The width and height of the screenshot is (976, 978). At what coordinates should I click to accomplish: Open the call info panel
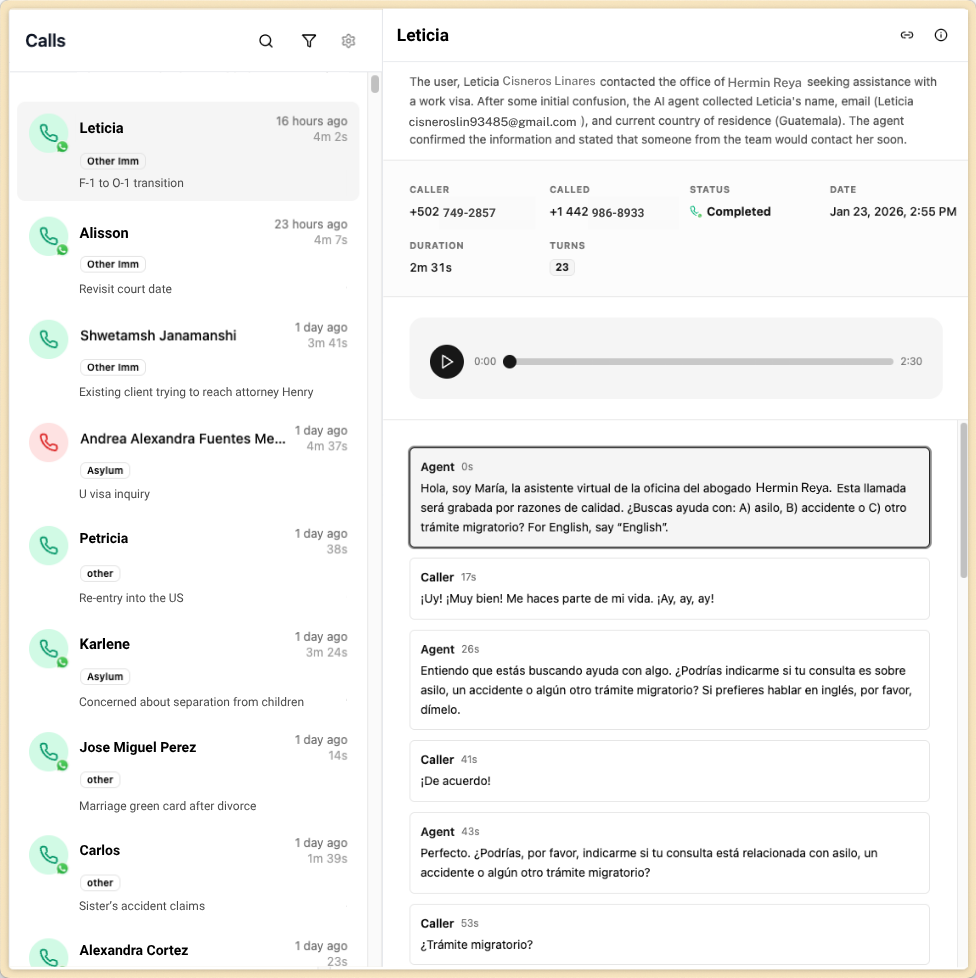(940, 35)
